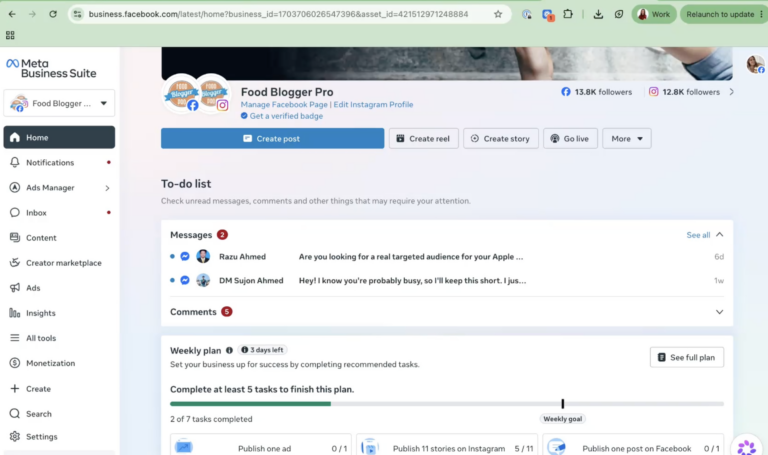This screenshot has height=455, width=768.
Task: Open Publish 11 stories on Instagram task
Action: point(447,445)
